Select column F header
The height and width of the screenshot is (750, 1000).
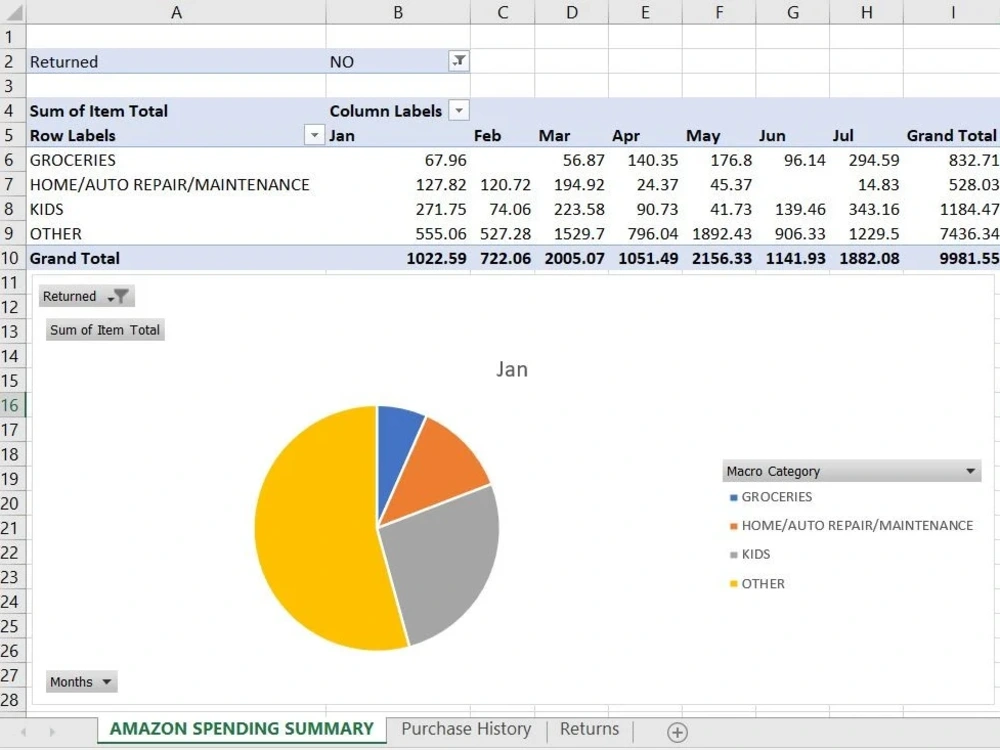[719, 12]
